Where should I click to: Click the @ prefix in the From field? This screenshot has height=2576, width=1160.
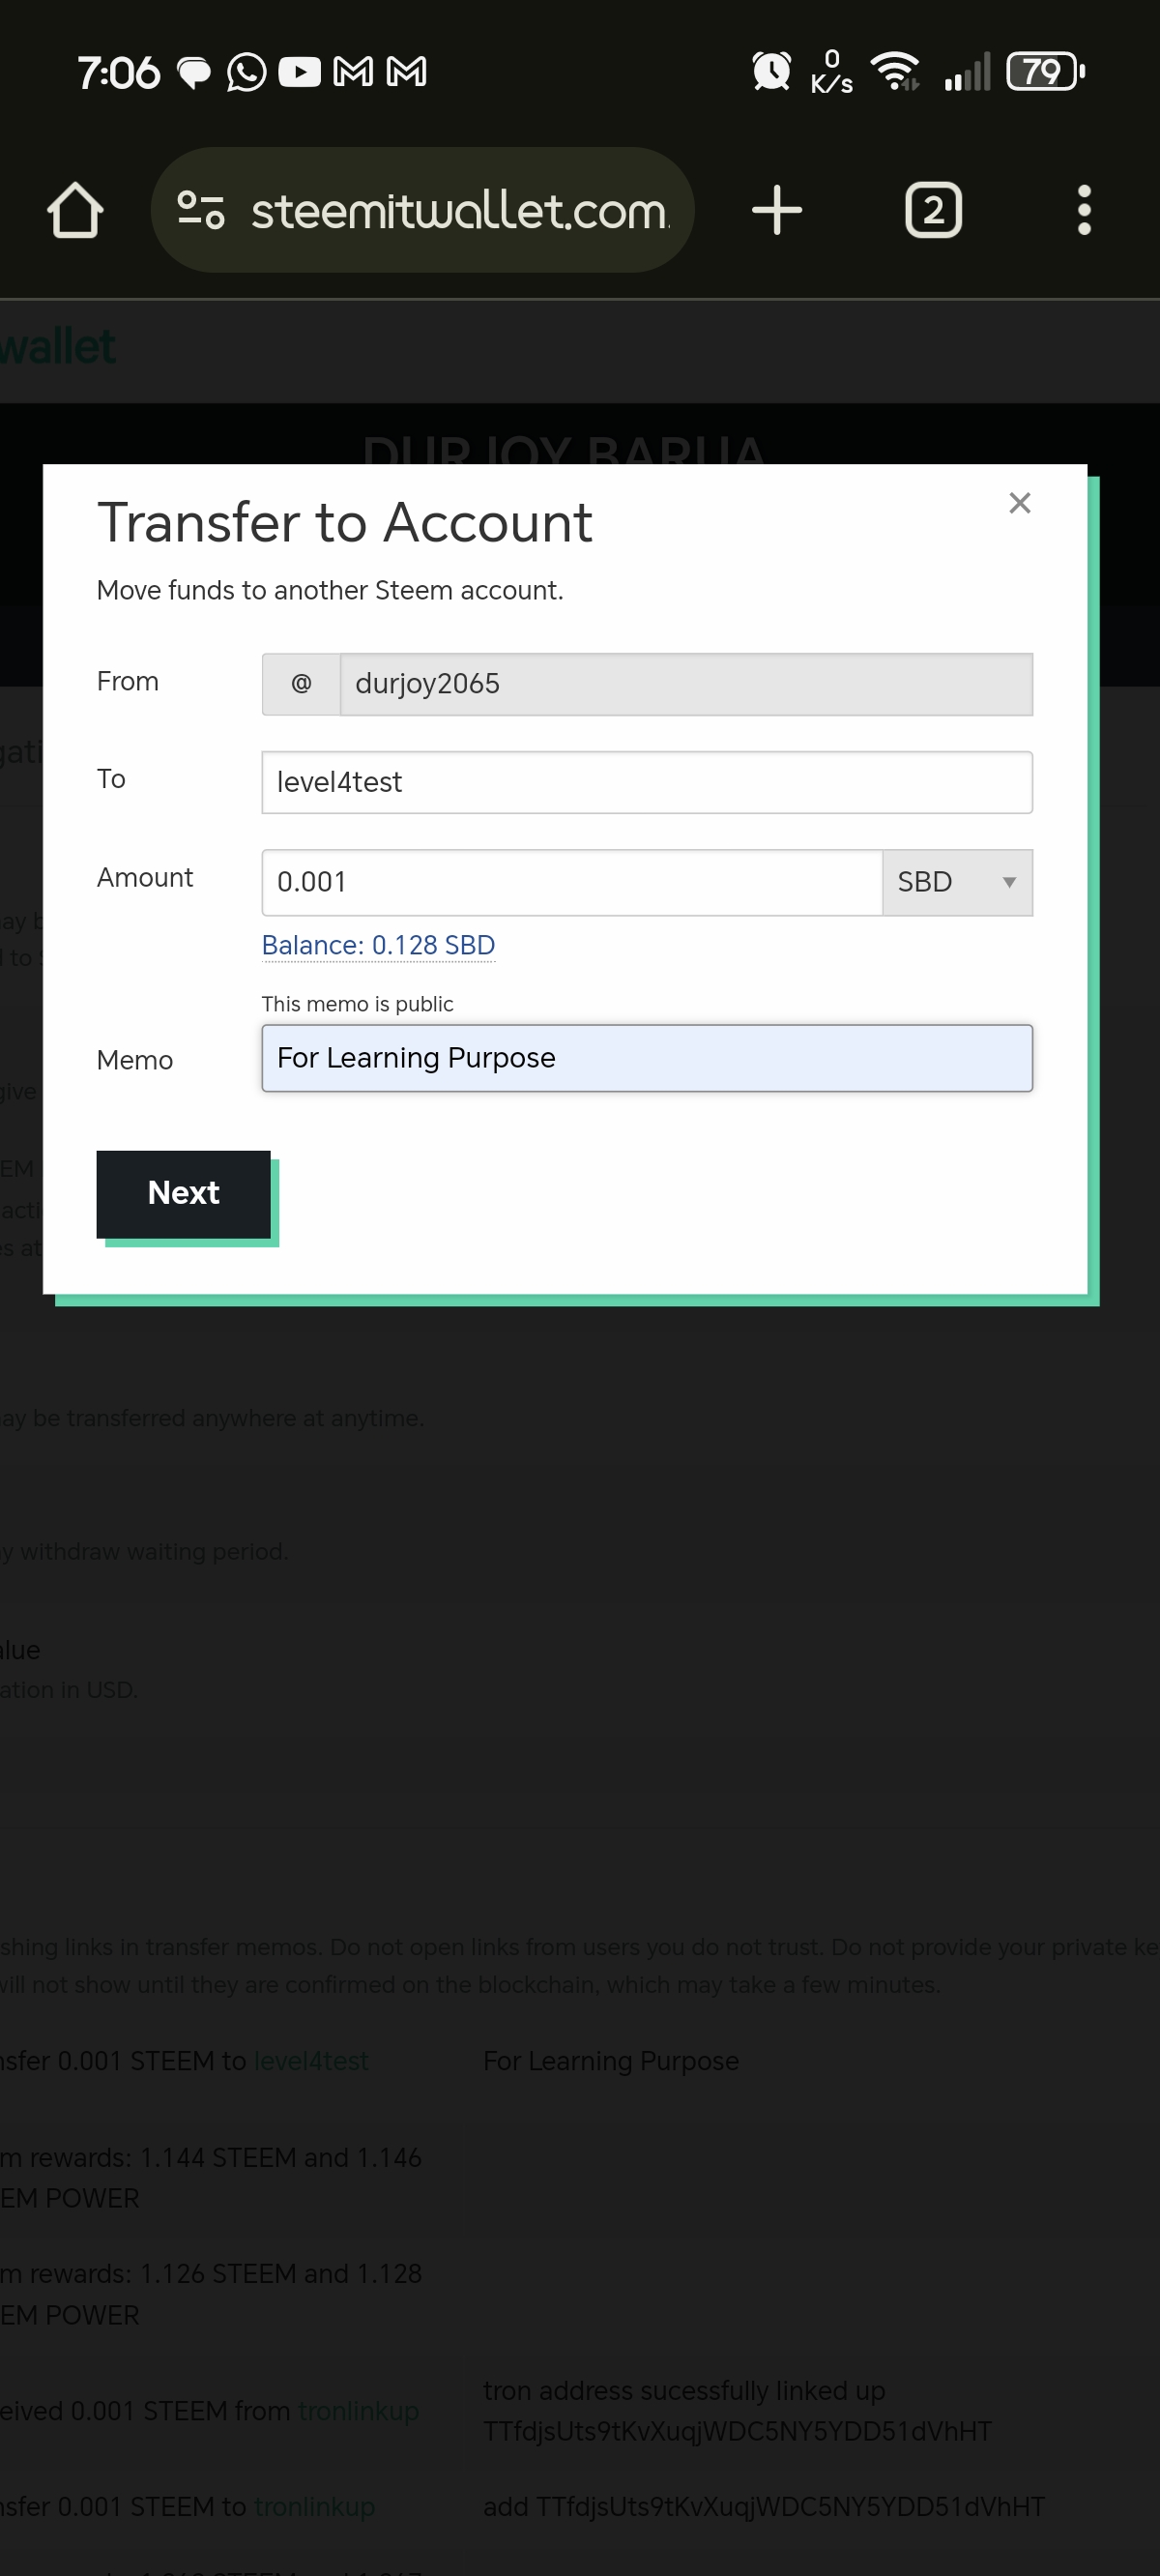click(x=301, y=684)
